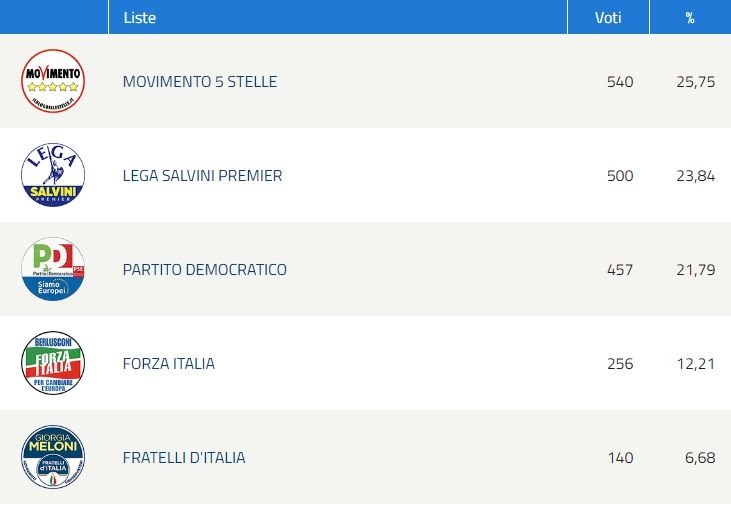
Task: Click the Movimento 5 Stelle party logo
Action: (53, 81)
